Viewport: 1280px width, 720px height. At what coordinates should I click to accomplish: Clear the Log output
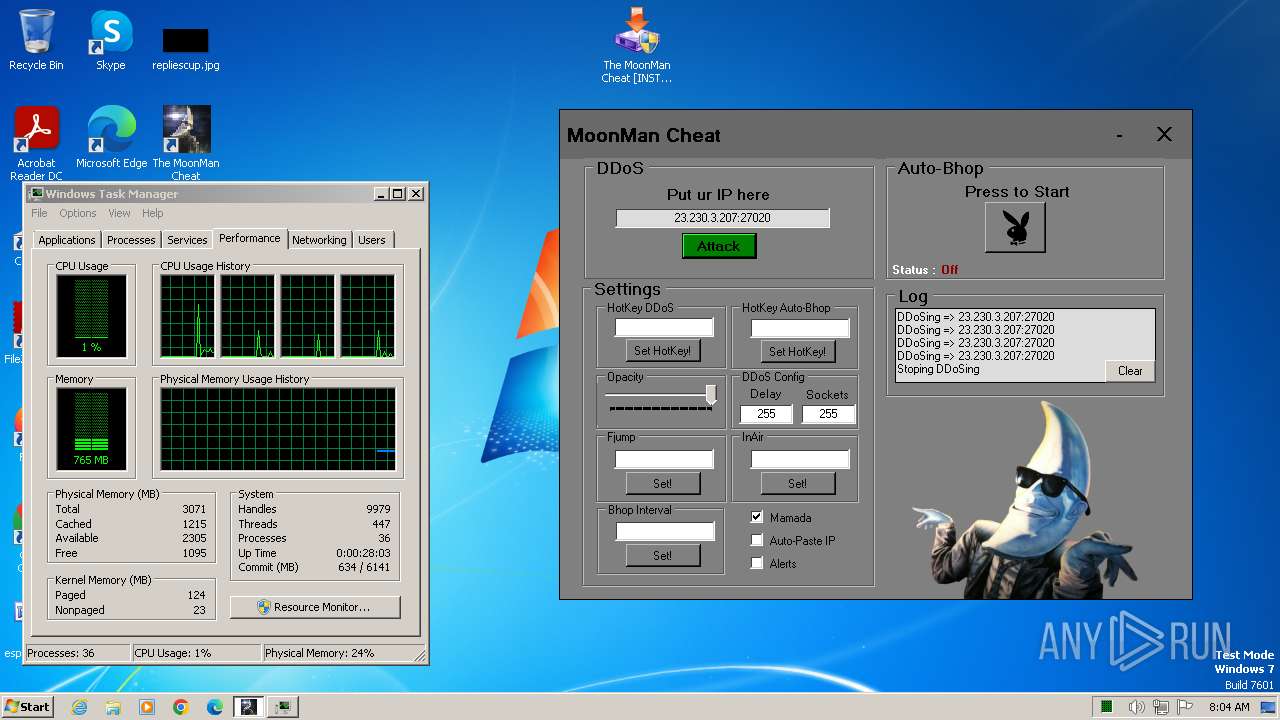click(1130, 371)
